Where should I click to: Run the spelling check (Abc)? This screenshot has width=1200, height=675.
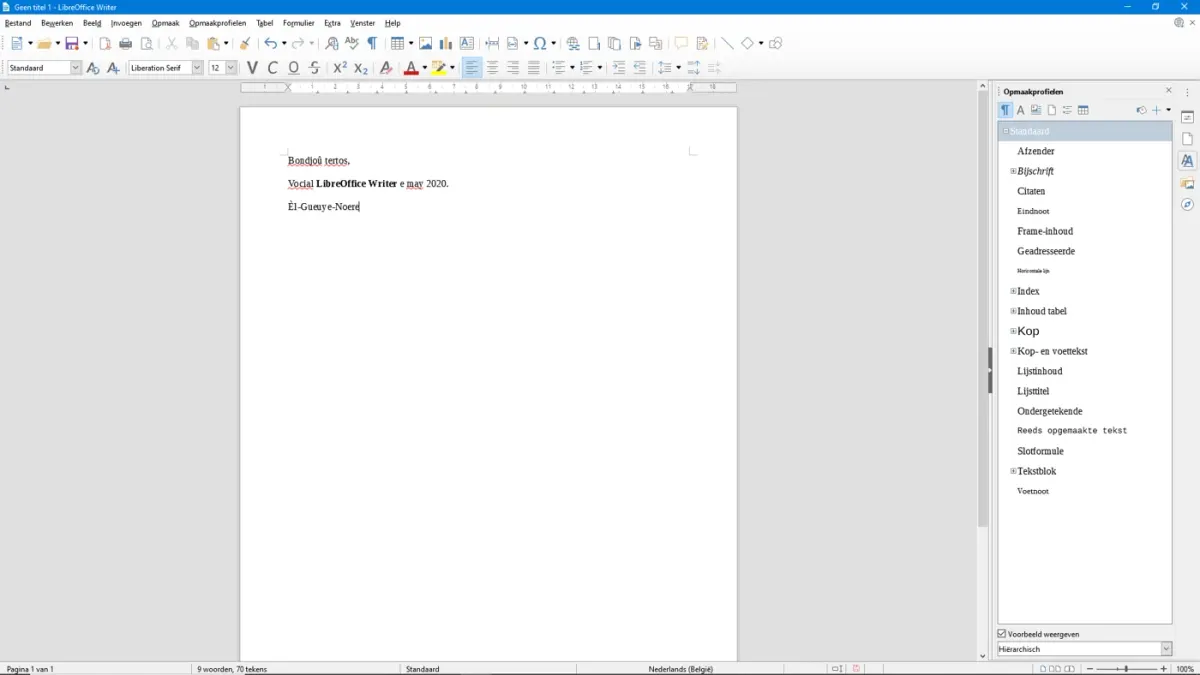pyautogui.click(x=352, y=43)
